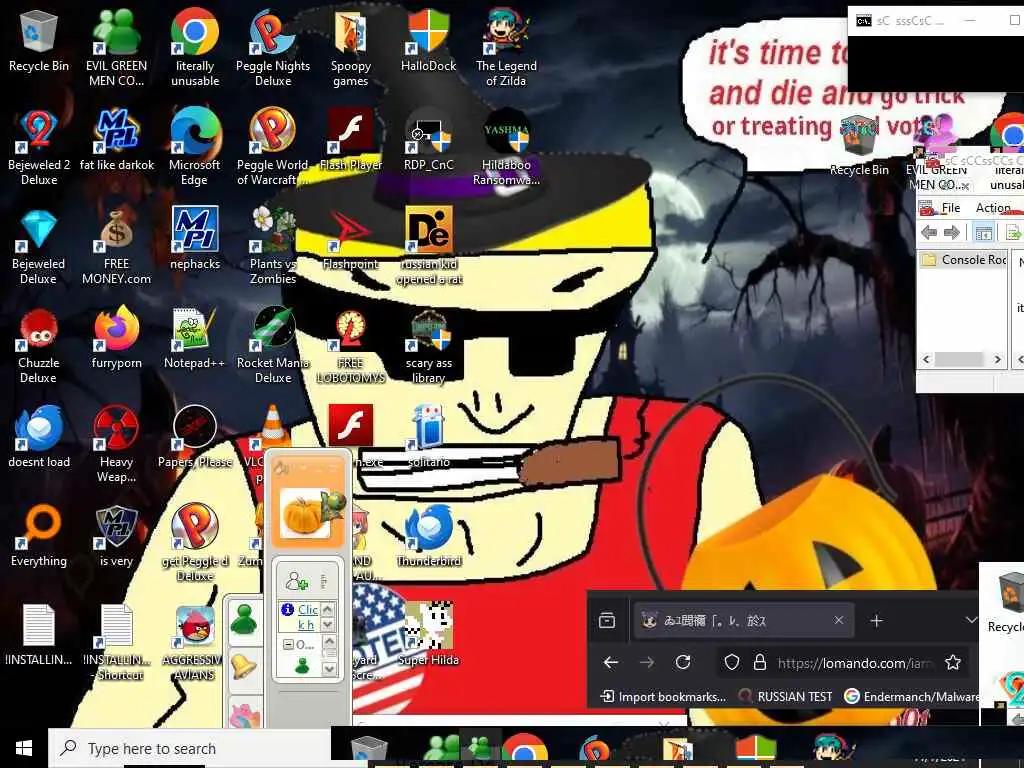The width and height of the screenshot is (1024, 768).
Task: Click add contact icon in messenger window
Action: [297, 580]
